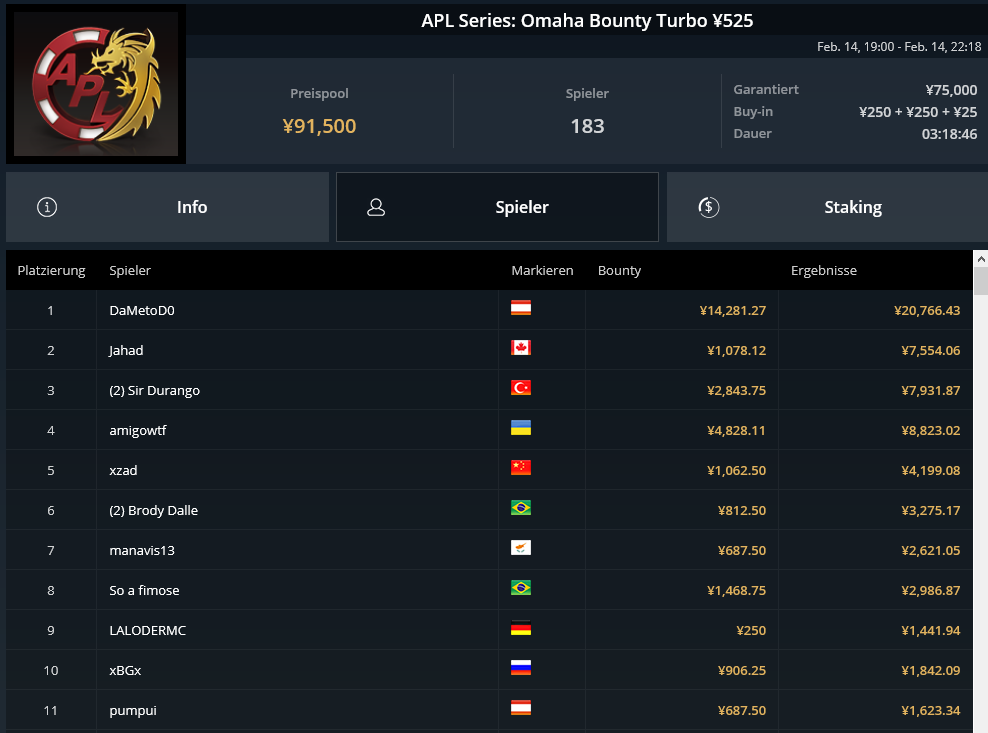Click the scrollbar up arrow
The image size is (988, 733).
(980, 258)
